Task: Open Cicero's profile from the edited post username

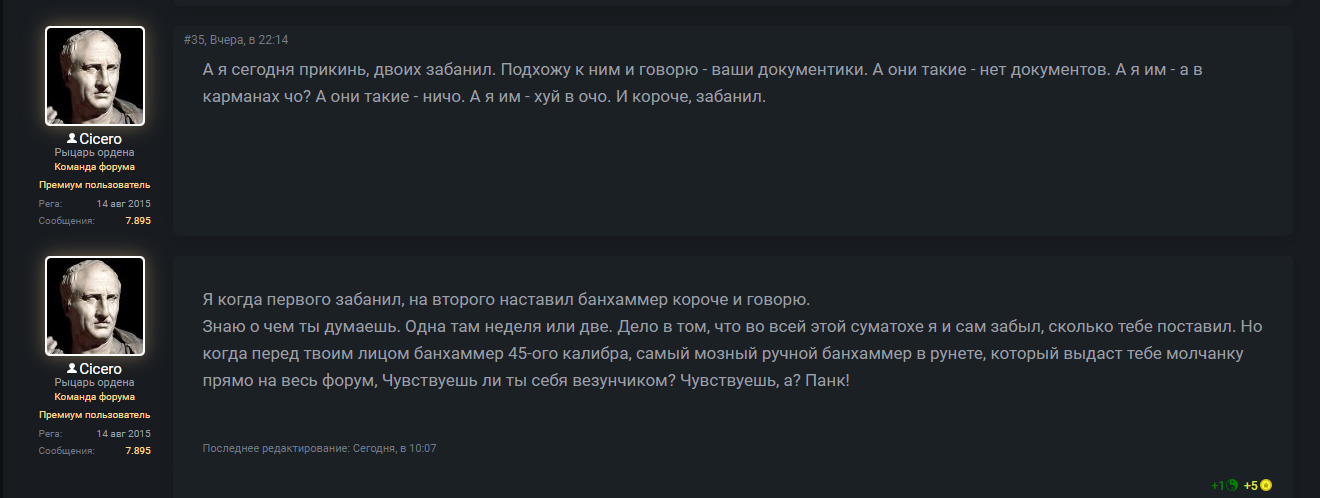Action: click(101, 369)
